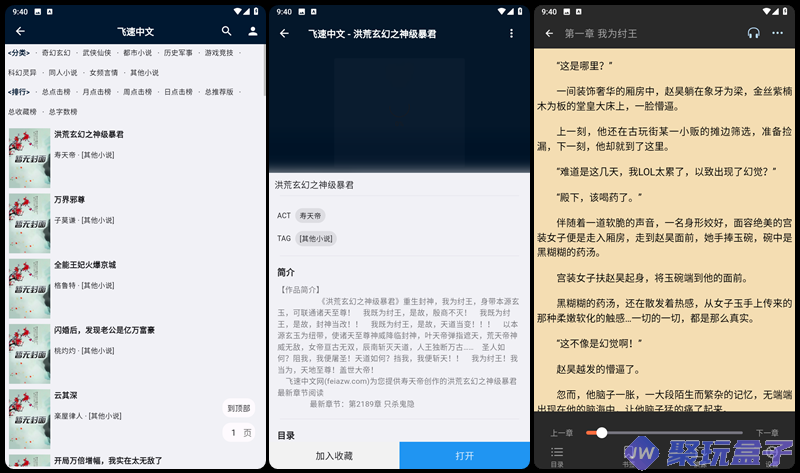Tap author line 格鲁特 · [其他小说]
Viewport: 800px width, 473px height.
point(84,286)
